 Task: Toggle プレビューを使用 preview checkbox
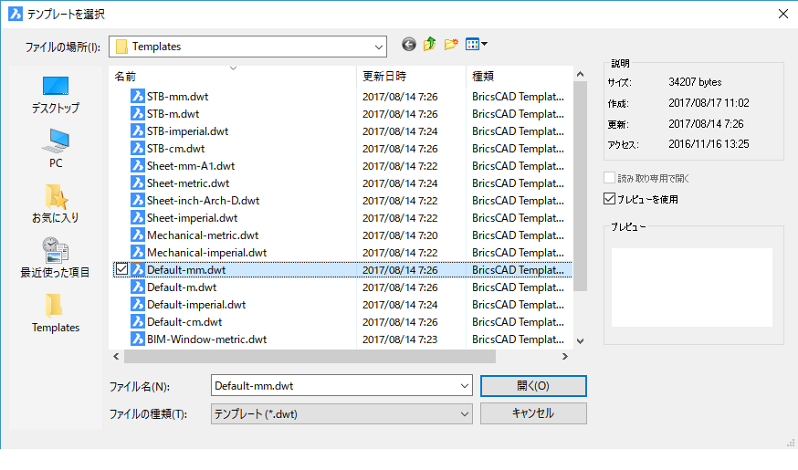(x=609, y=199)
